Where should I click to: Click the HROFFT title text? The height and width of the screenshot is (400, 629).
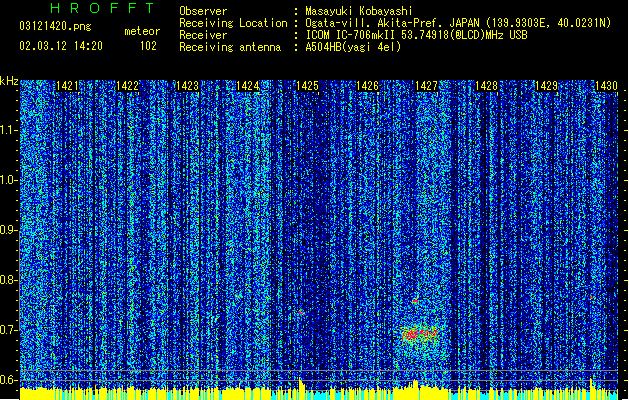click(103, 8)
